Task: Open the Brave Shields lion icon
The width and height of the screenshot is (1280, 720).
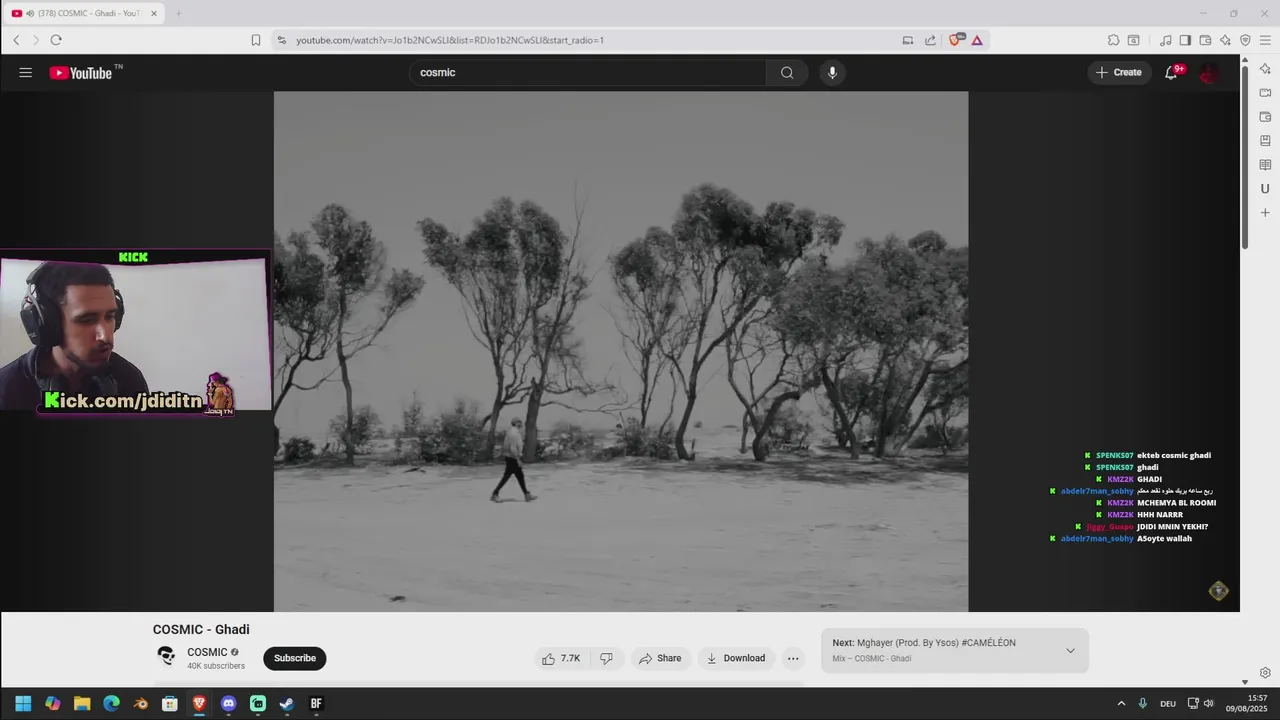Action: tap(955, 40)
